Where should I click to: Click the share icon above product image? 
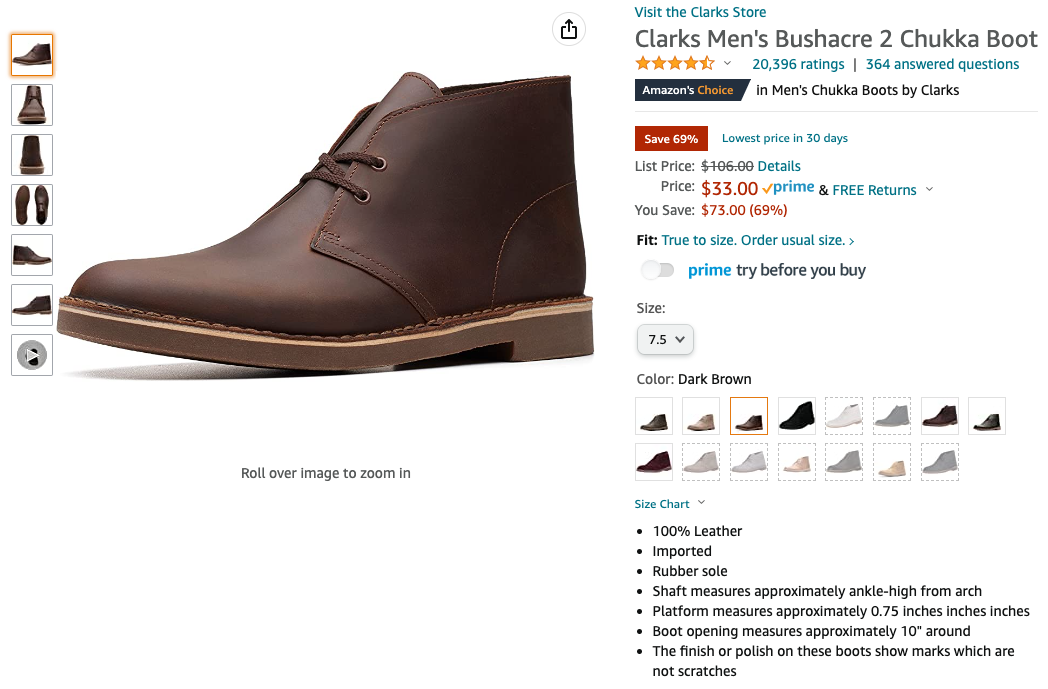[x=568, y=30]
